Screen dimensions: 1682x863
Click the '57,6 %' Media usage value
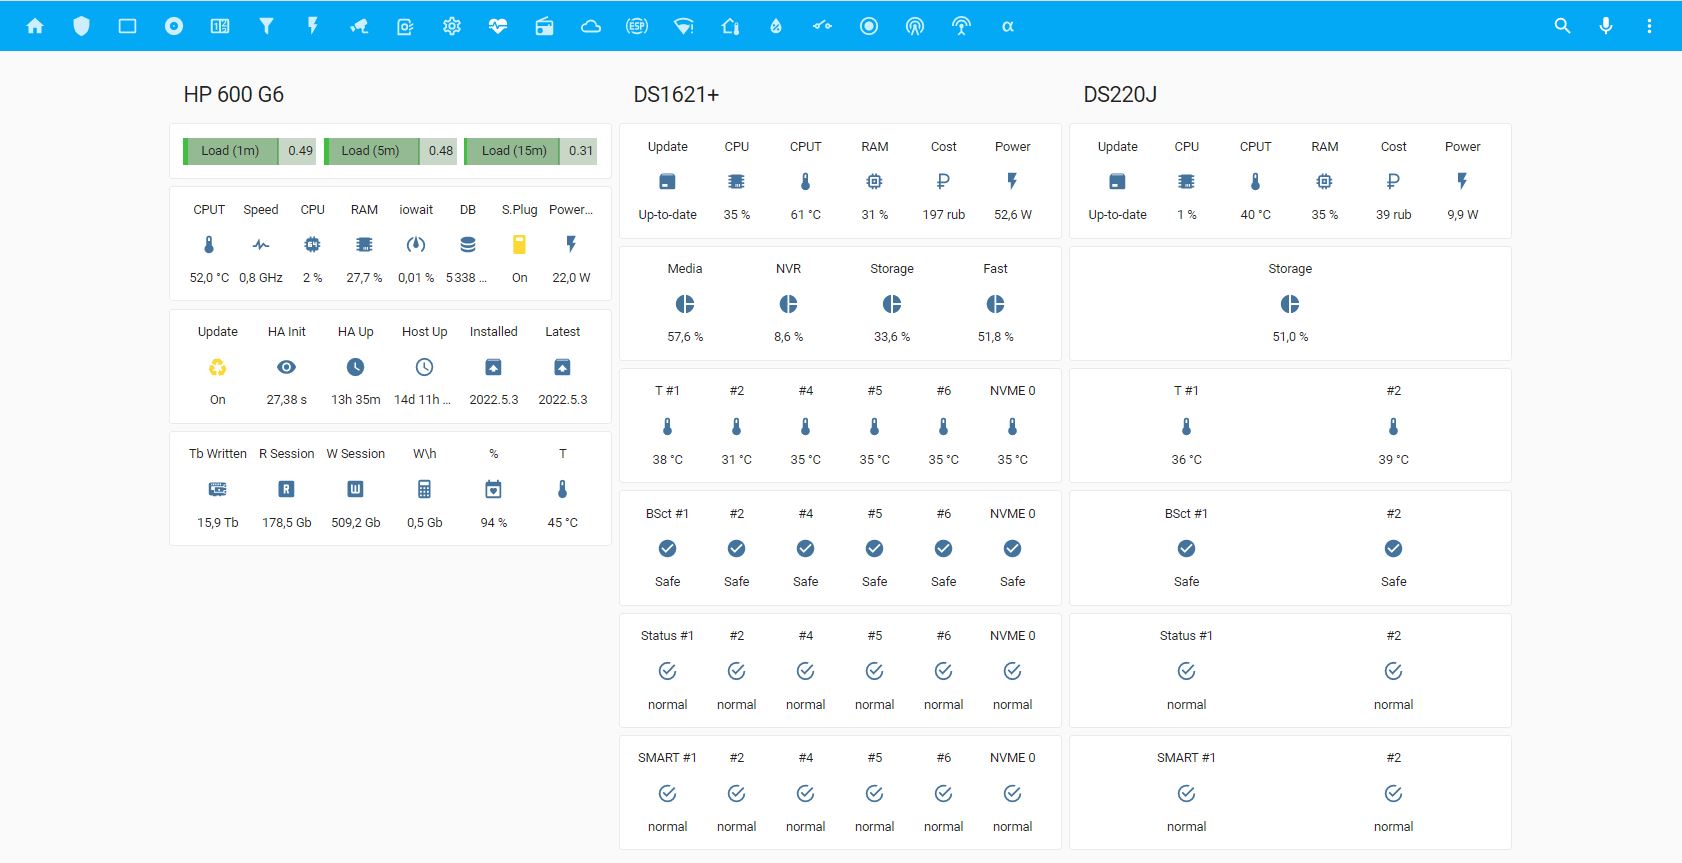(685, 337)
